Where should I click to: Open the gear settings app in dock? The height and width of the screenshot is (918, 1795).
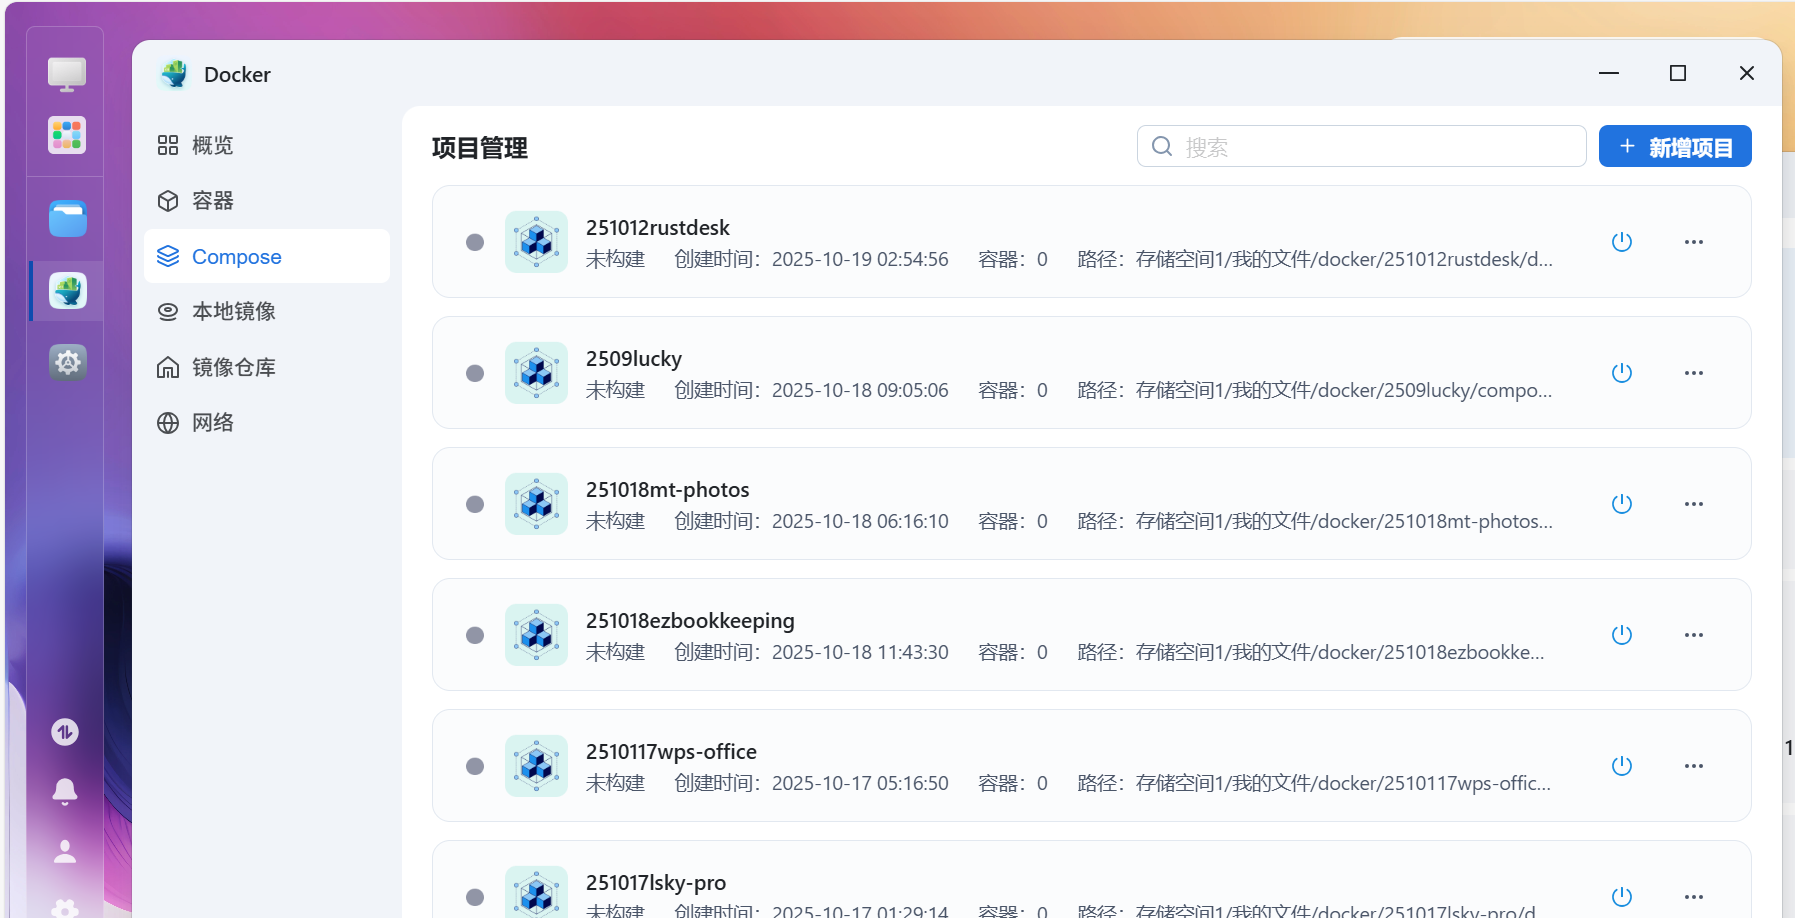coord(68,362)
